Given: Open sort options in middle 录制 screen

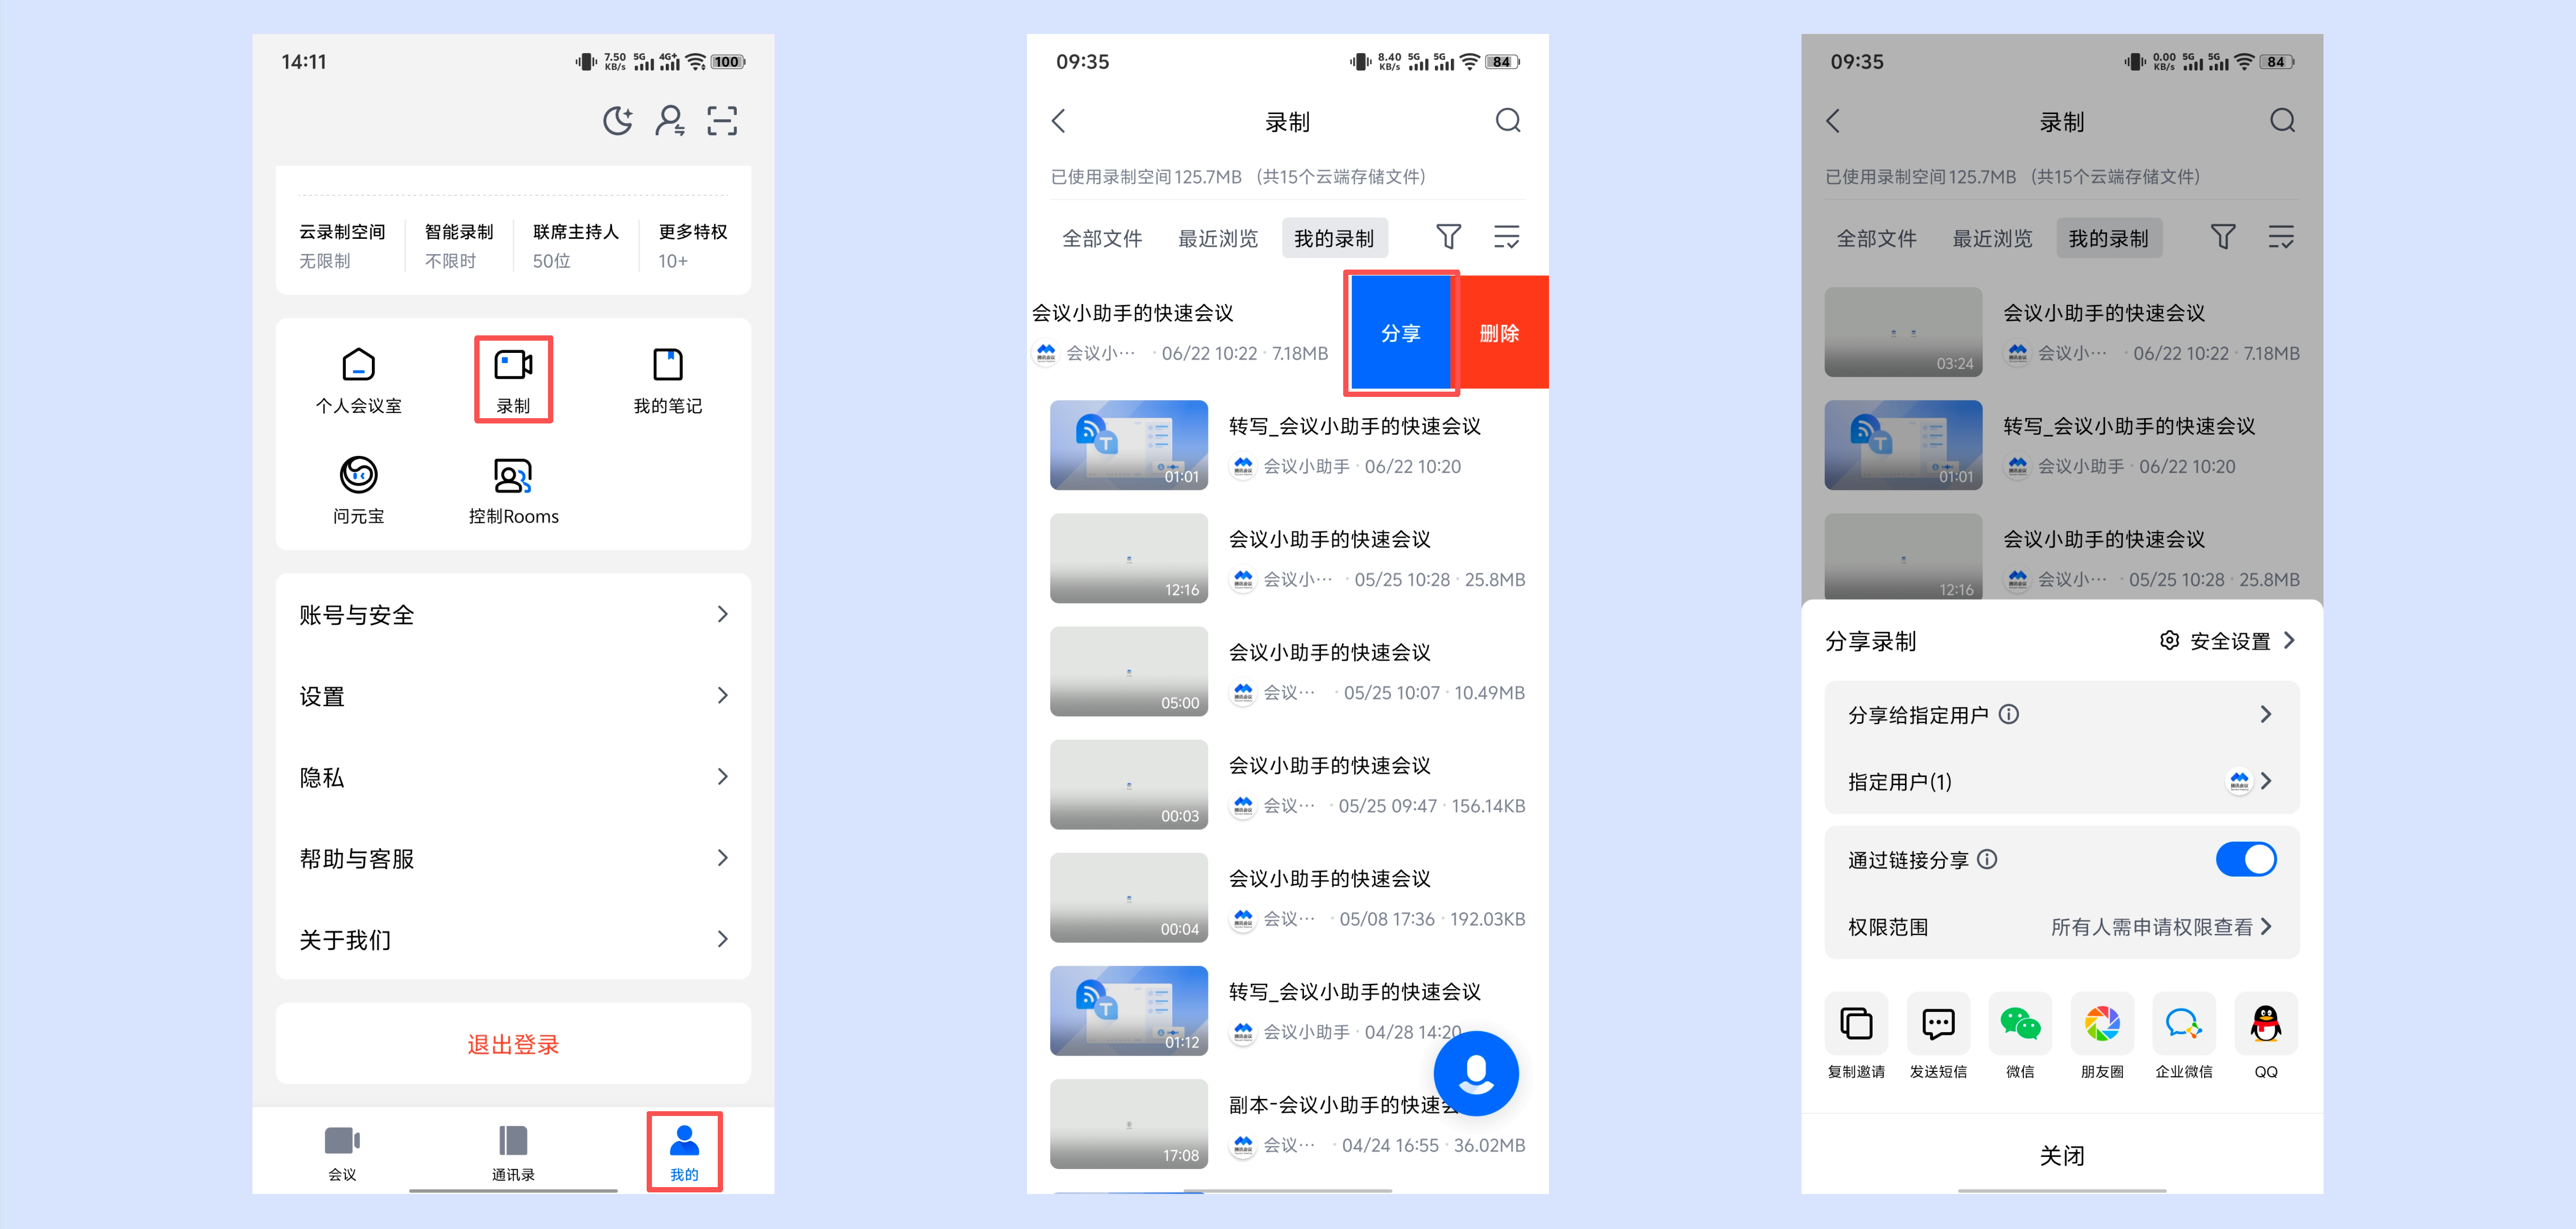Looking at the screenshot, I should point(1506,237).
